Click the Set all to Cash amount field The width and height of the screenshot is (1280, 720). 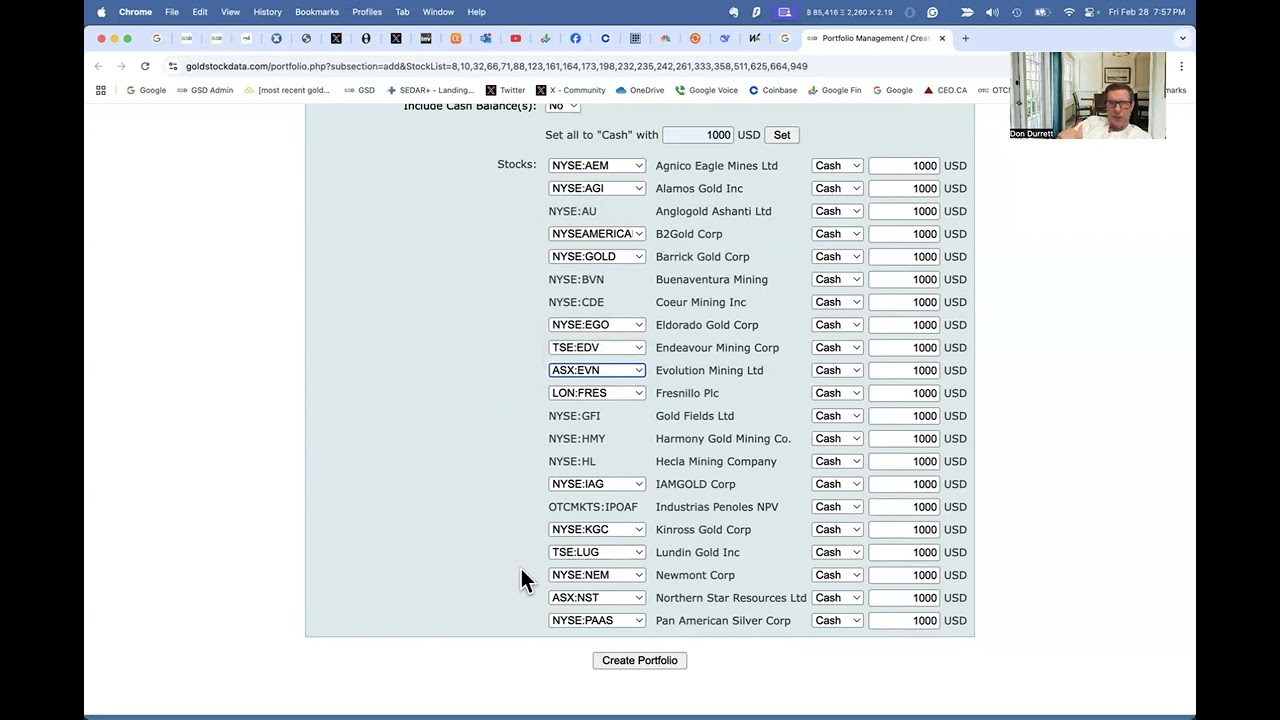(x=698, y=135)
